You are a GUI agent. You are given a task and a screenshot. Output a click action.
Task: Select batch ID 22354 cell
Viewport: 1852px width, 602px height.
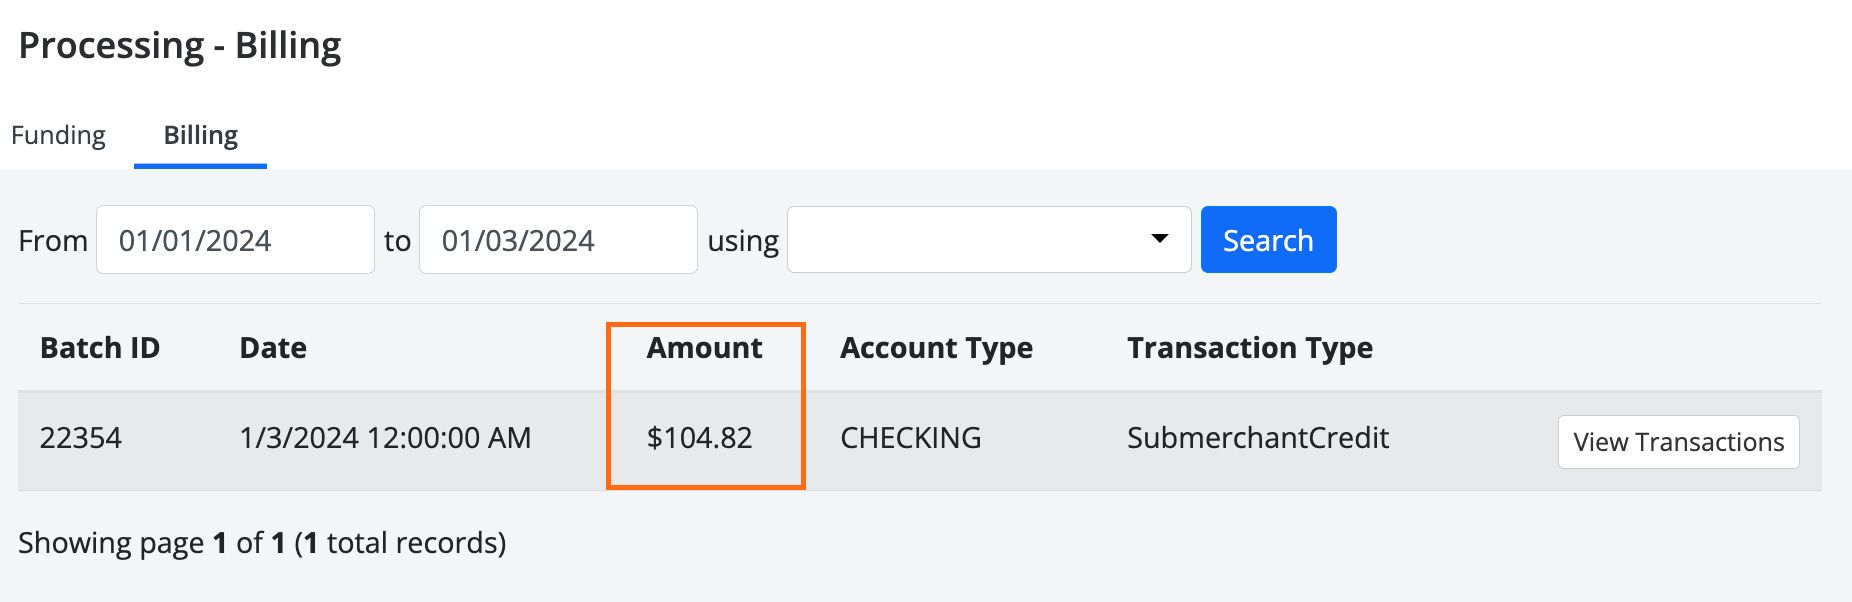(81, 438)
